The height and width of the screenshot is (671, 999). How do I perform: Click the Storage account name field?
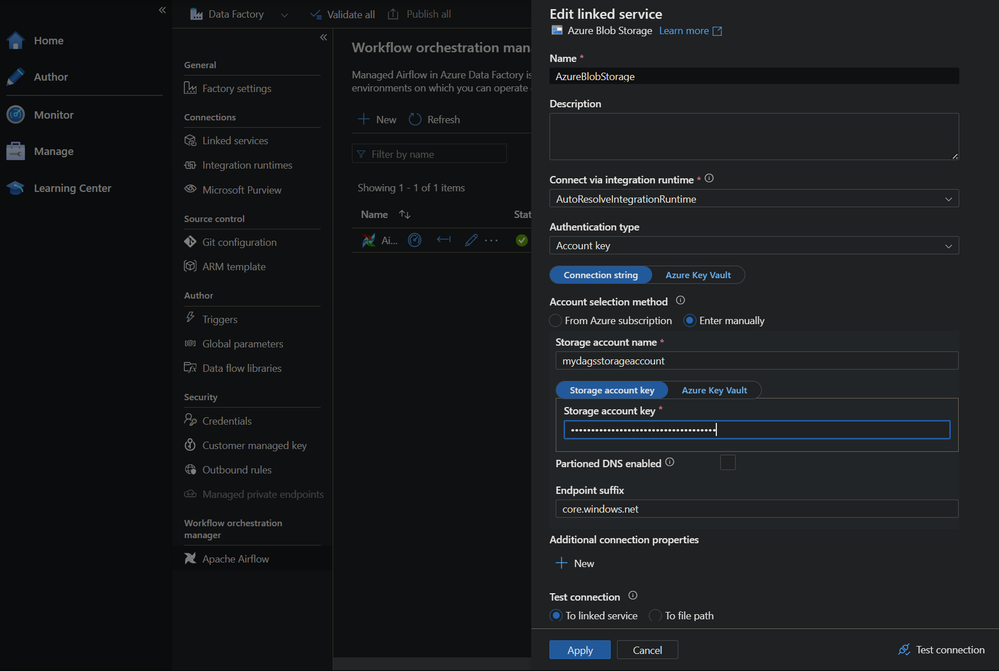tap(756, 361)
